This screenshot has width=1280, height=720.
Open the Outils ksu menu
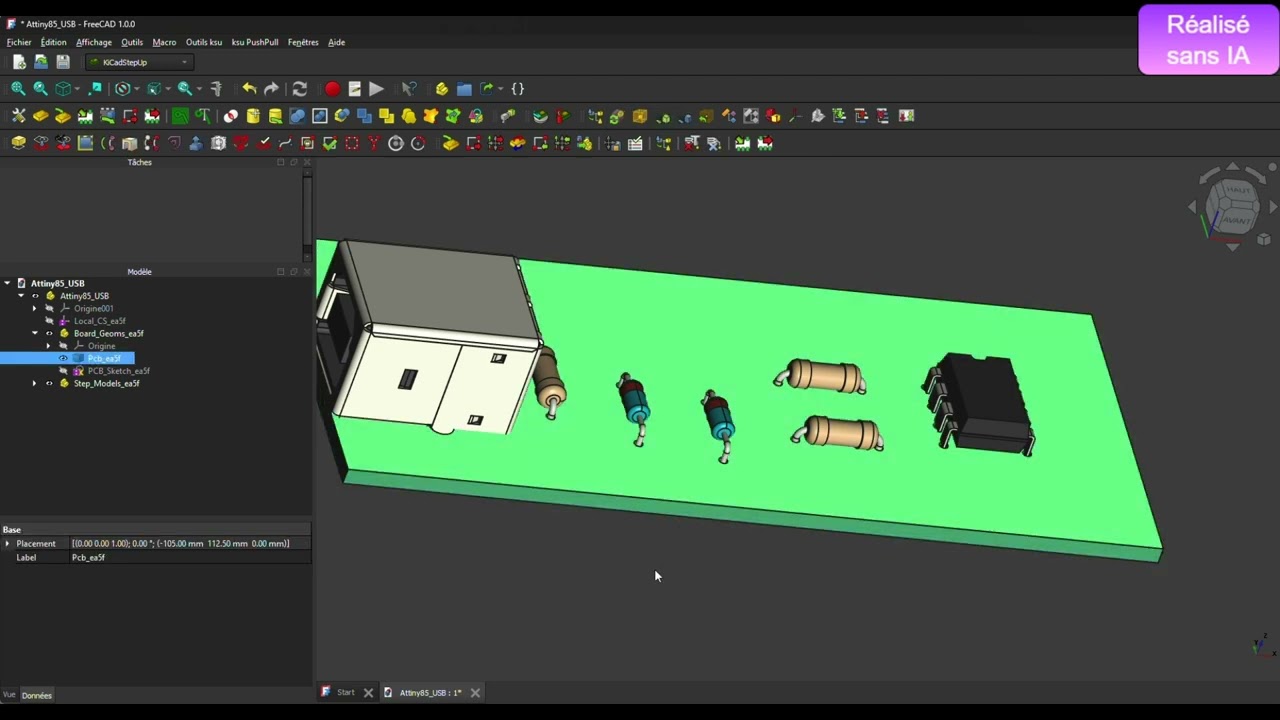[204, 42]
